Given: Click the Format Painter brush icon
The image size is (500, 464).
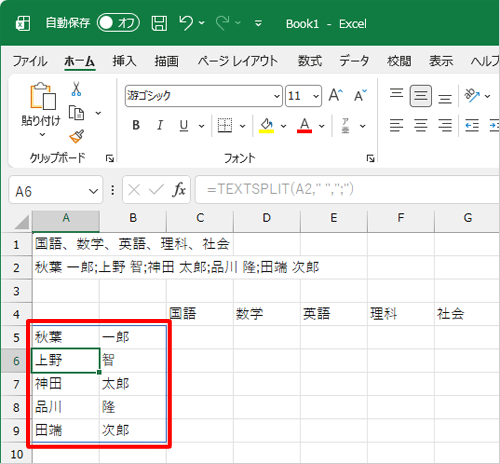Looking at the screenshot, I should 76,136.
